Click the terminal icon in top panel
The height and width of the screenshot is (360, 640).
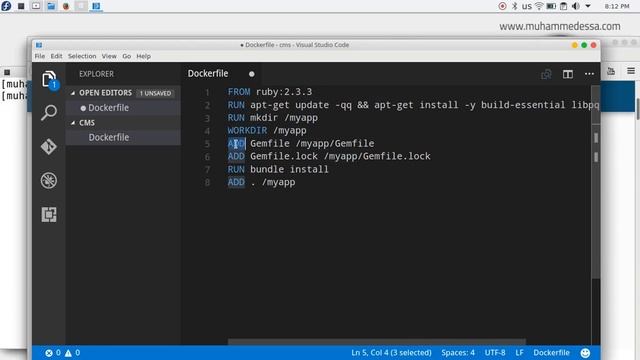(21, 6)
